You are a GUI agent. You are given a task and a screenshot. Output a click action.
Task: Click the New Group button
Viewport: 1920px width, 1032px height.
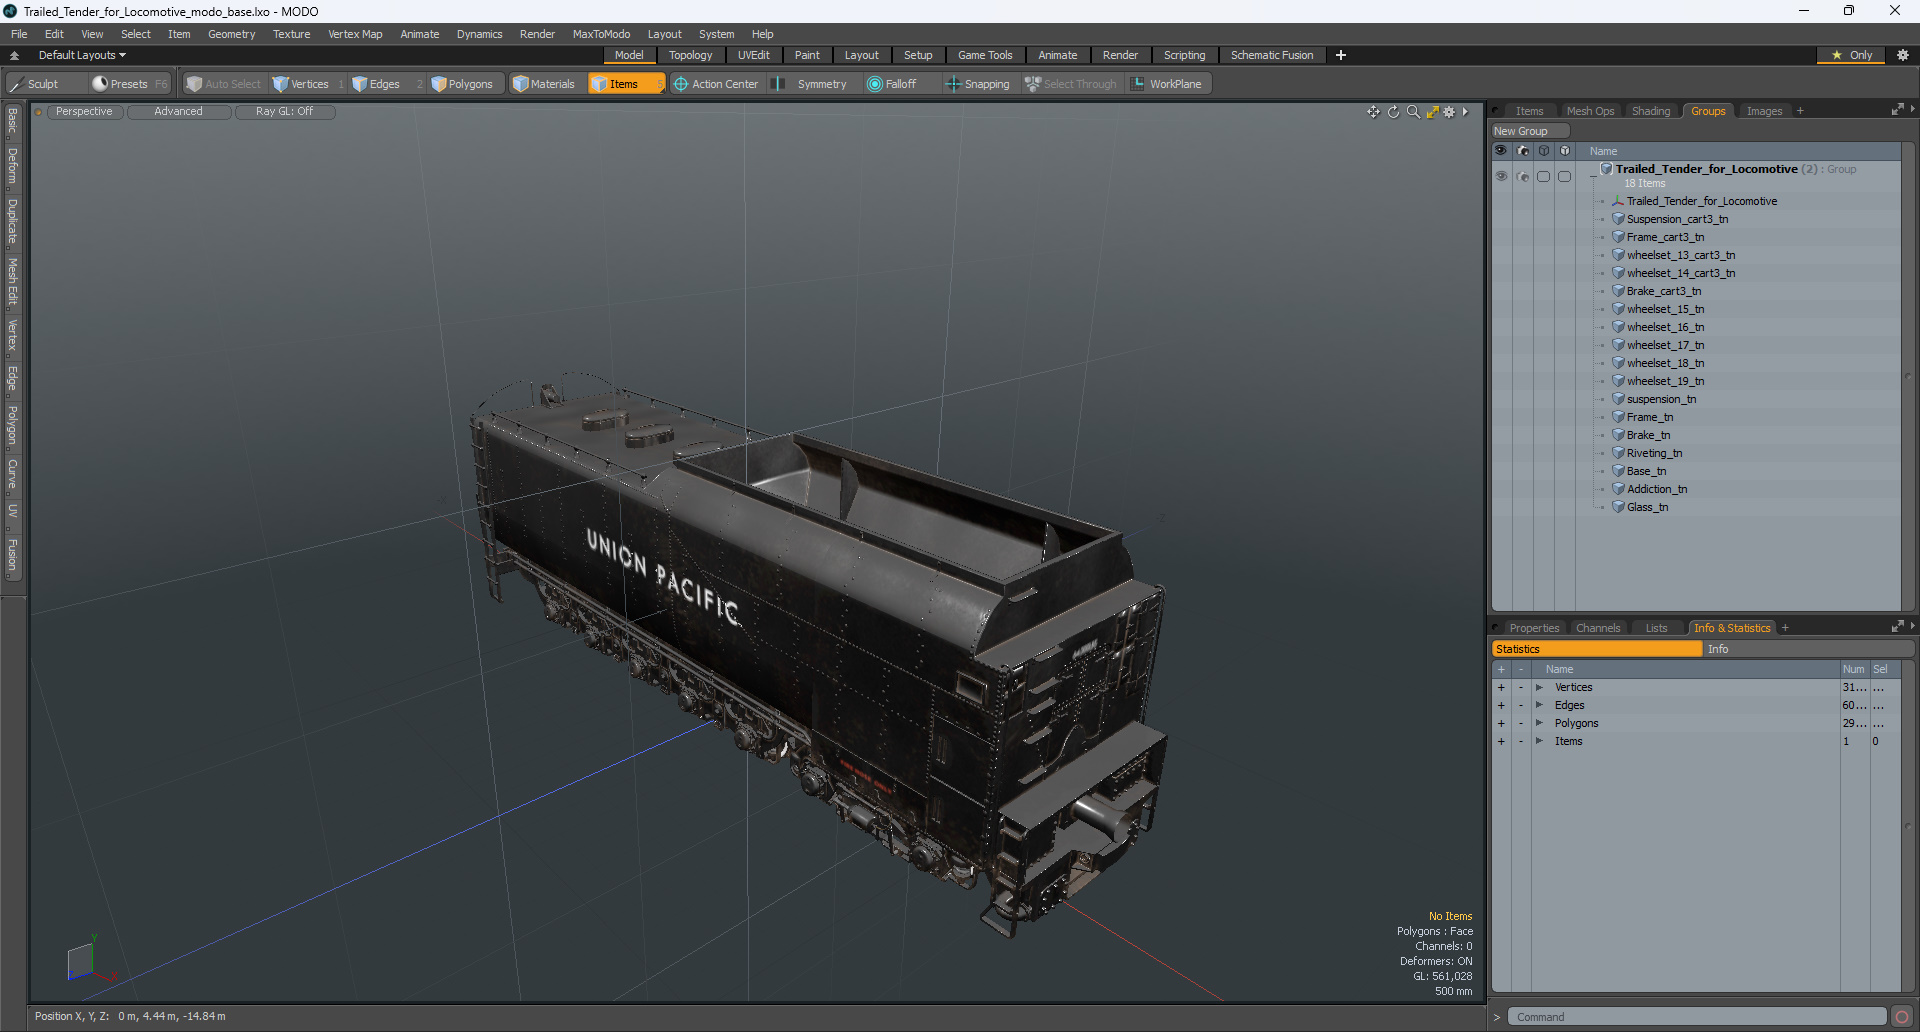pyautogui.click(x=1530, y=131)
